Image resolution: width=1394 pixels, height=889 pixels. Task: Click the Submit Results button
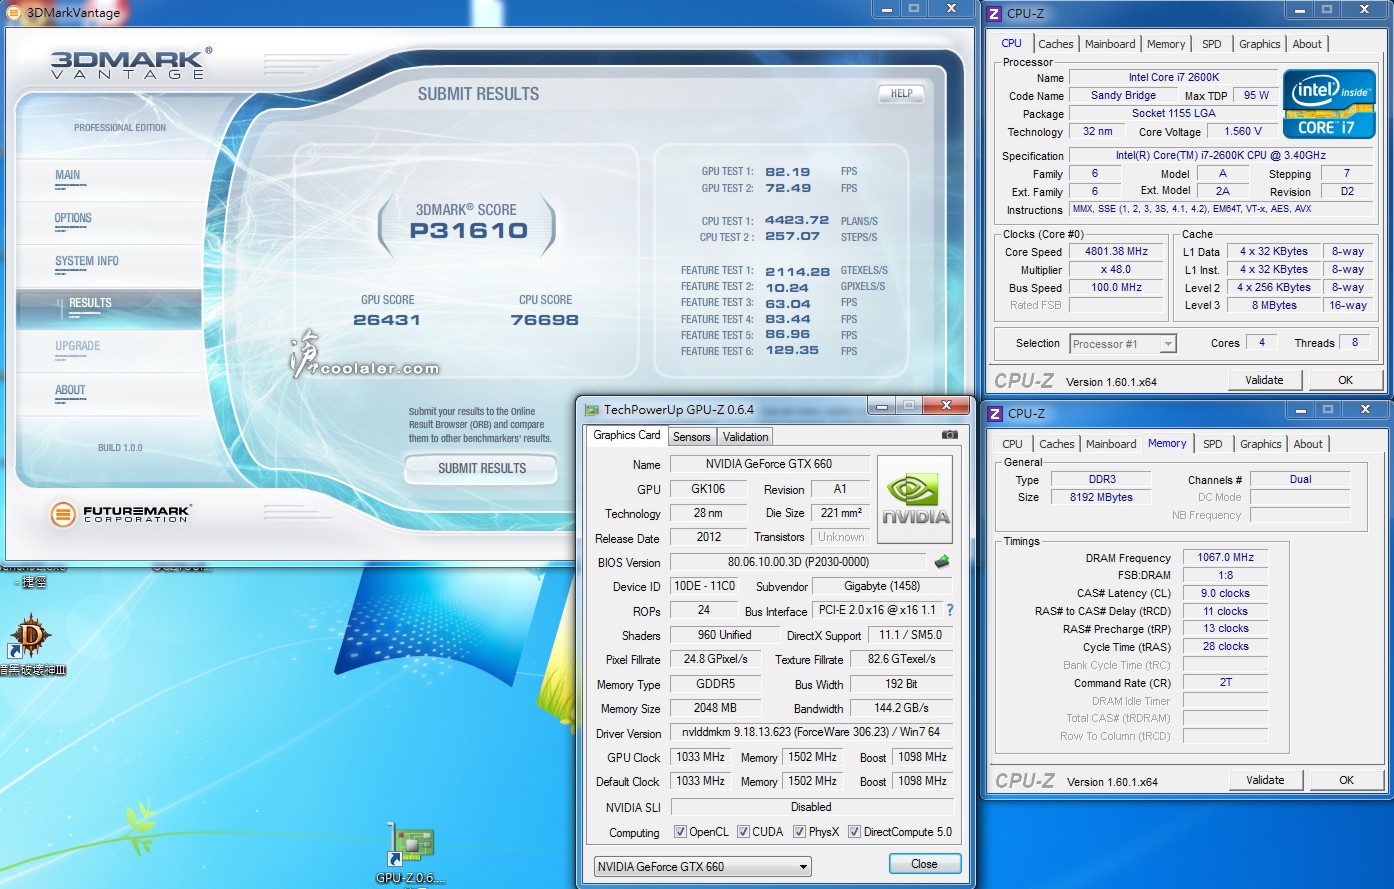coord(482,468)
